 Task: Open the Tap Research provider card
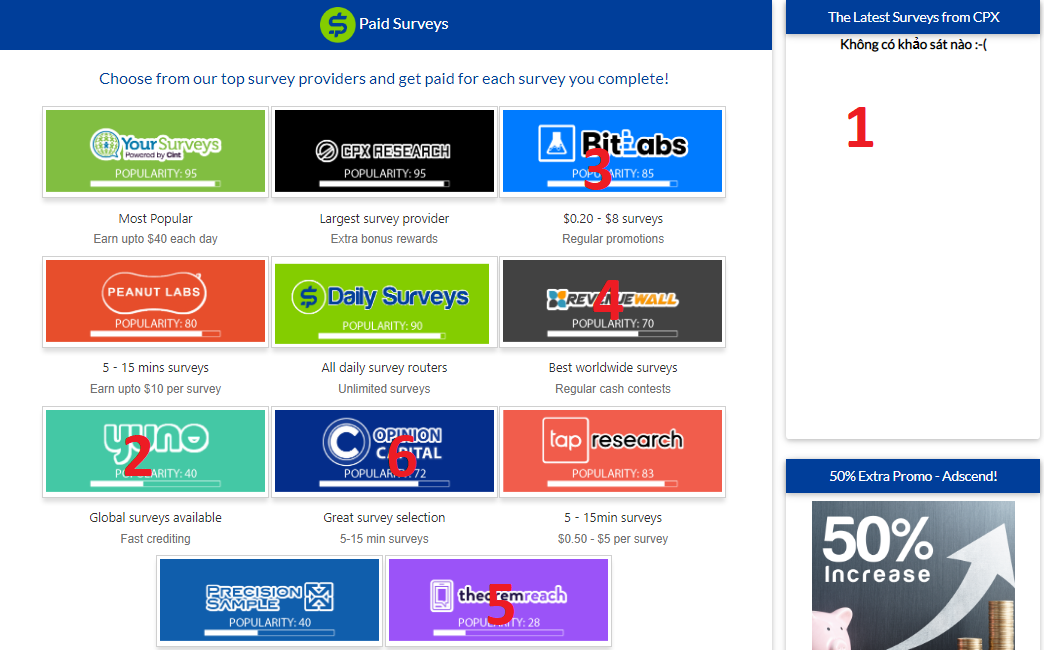[x=613, y=452]
